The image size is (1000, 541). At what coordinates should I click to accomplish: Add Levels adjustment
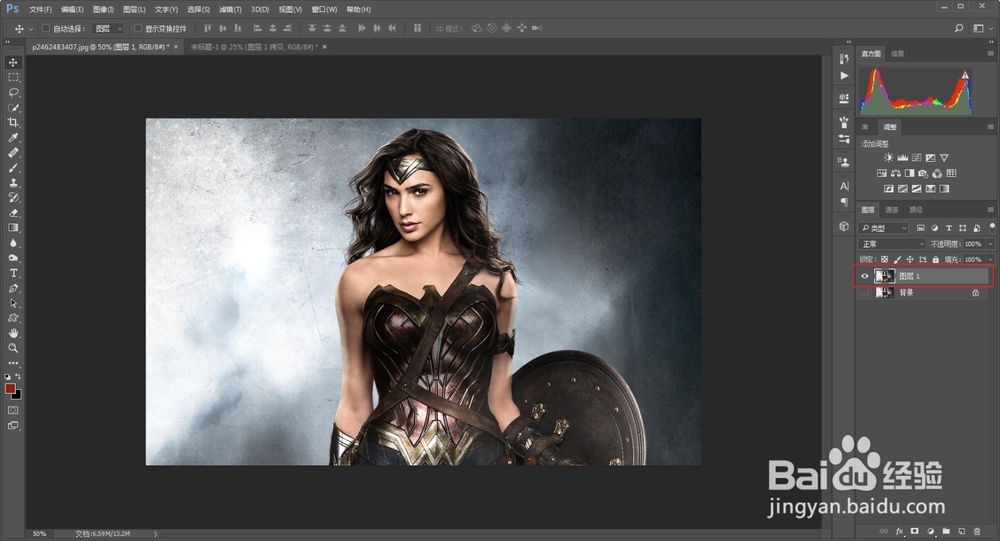[x=902, y=158]
